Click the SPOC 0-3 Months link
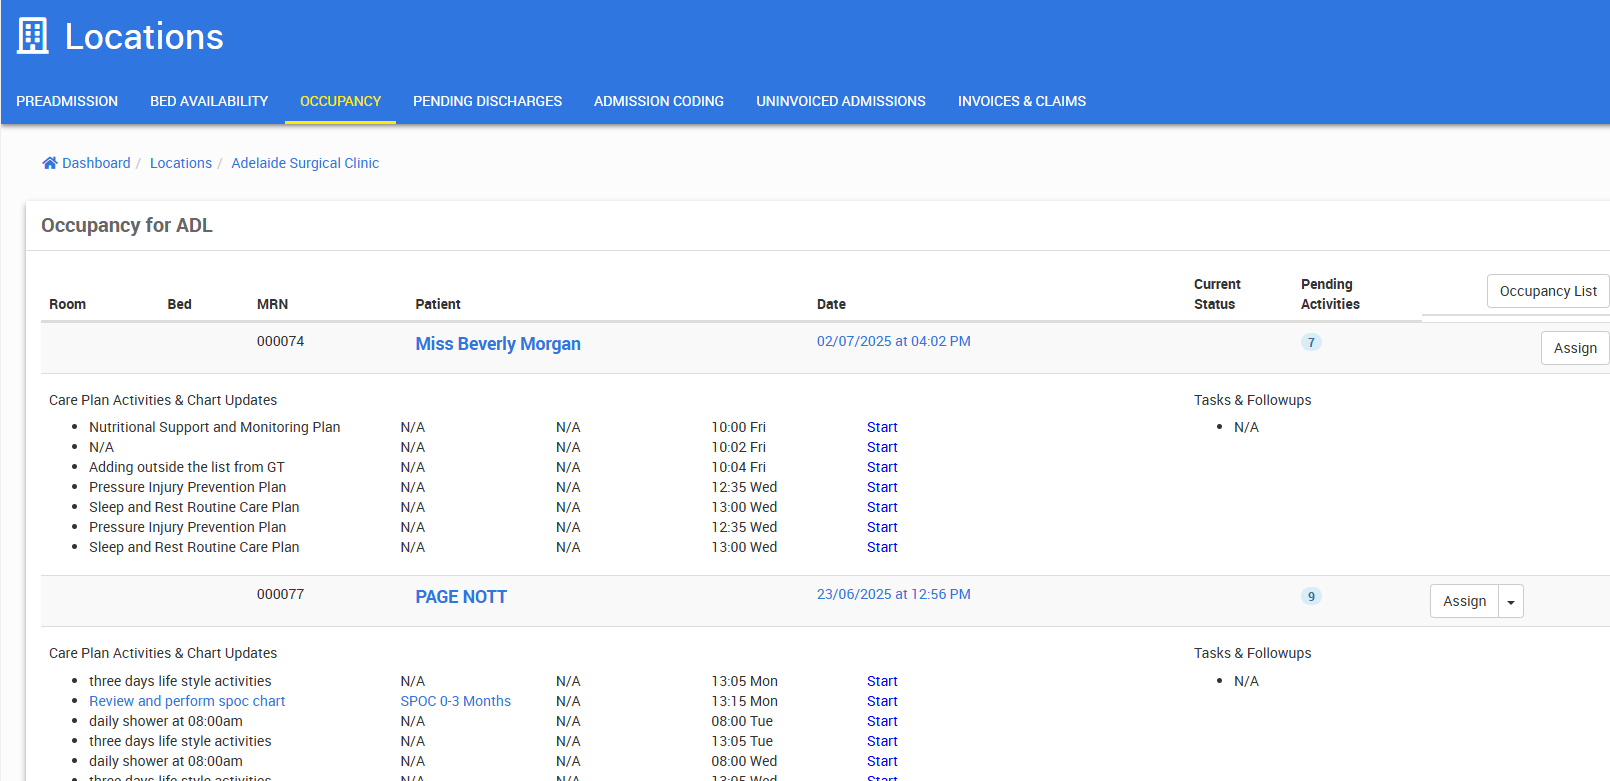The image size is (1610, 781). tap(455, 701)
